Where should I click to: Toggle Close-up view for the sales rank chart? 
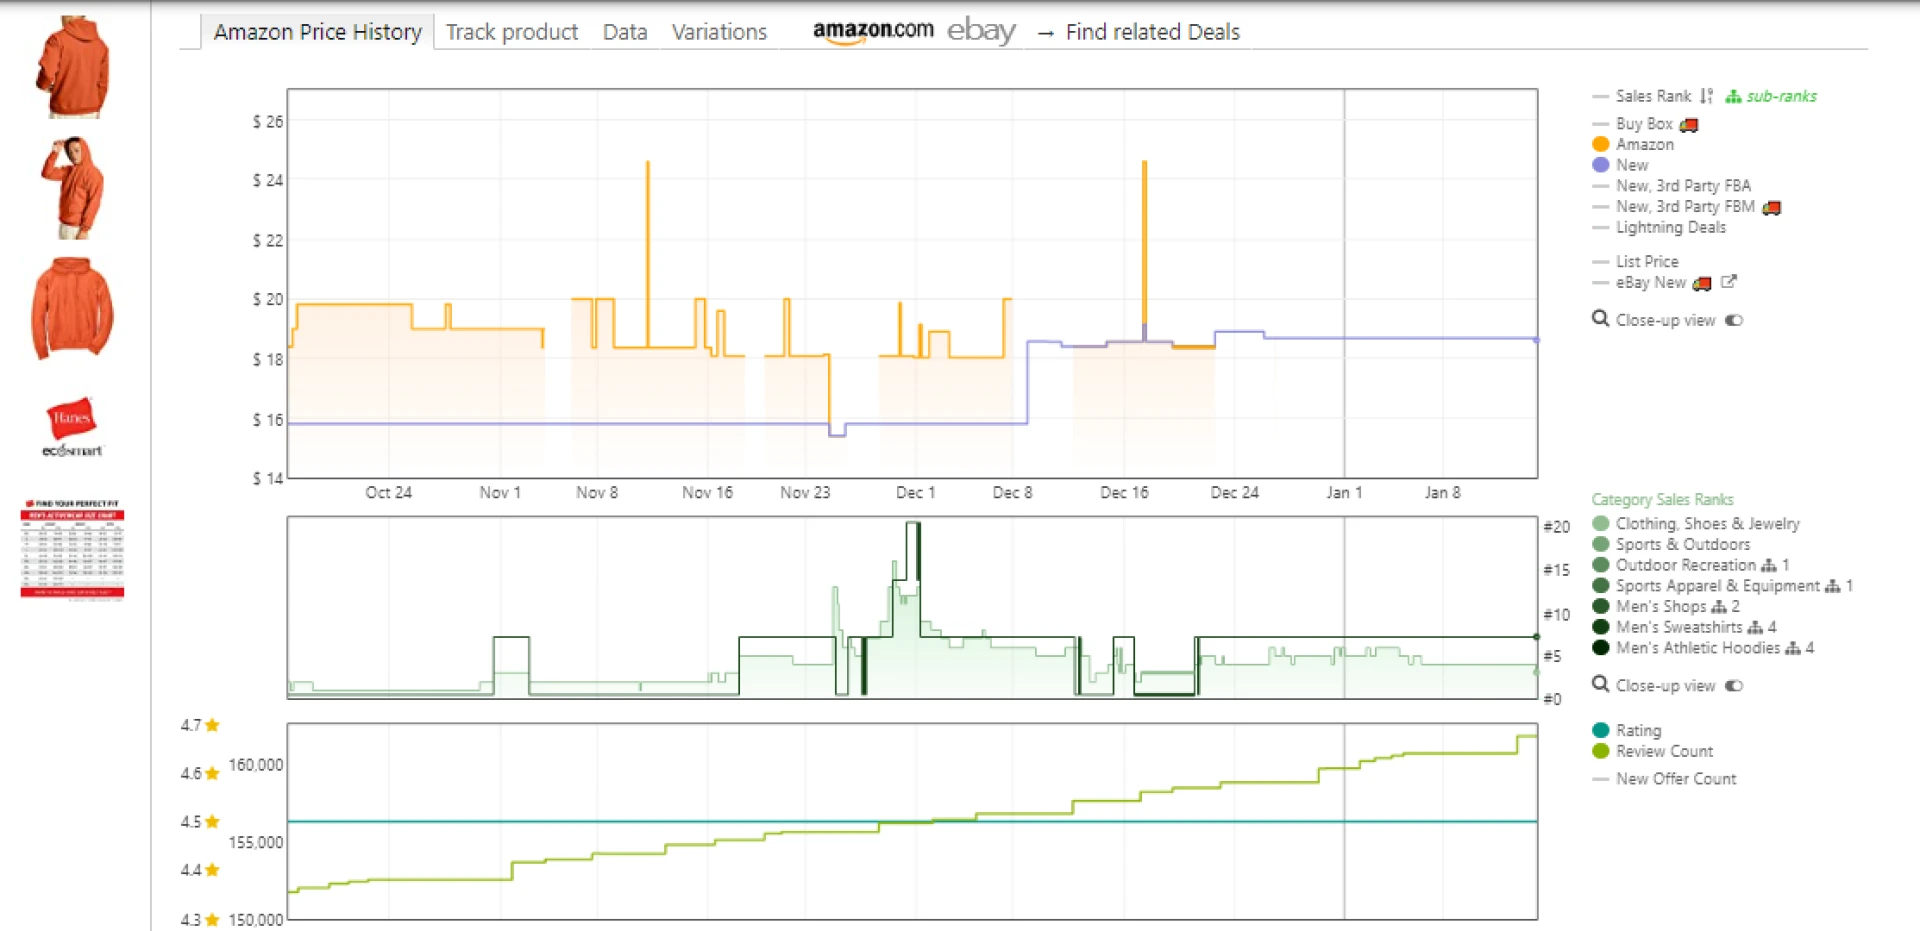pyautogui.click(x=1735, y=685)
